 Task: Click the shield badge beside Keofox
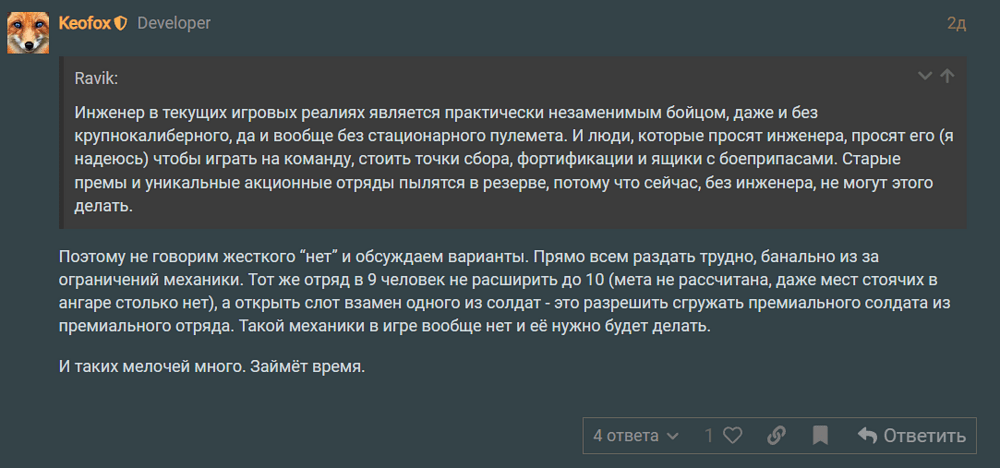pyautogui.click(x=120, y=23)
